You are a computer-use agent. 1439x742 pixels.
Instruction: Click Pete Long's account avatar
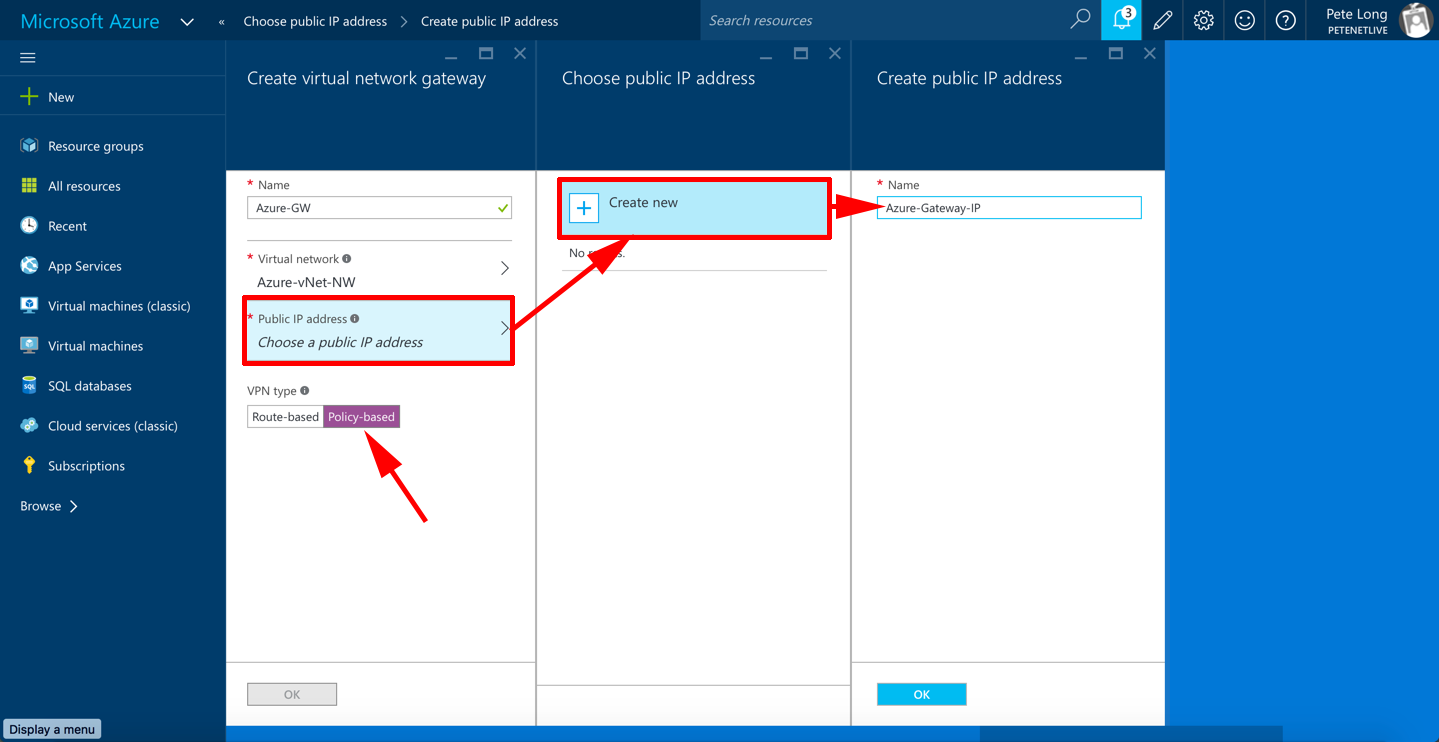(x=1417, y=20)
